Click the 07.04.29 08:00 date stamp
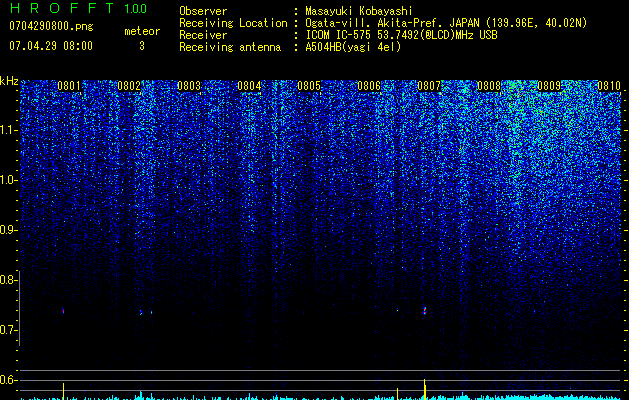This screenshot has width=629, height=400. coord(51,46)
